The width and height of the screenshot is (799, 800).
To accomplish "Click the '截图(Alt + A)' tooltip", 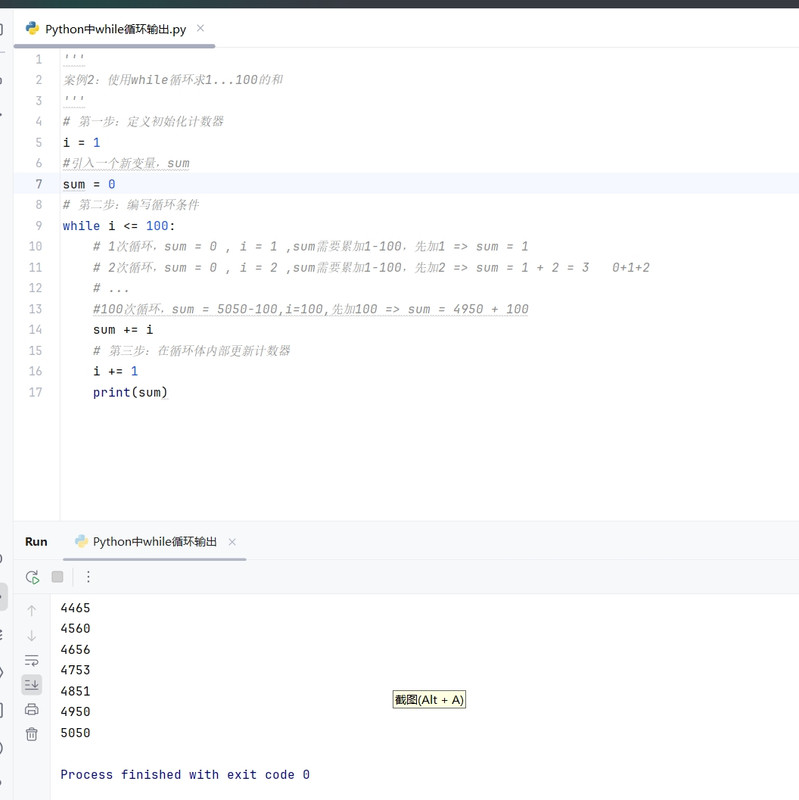I will point(429,699).
